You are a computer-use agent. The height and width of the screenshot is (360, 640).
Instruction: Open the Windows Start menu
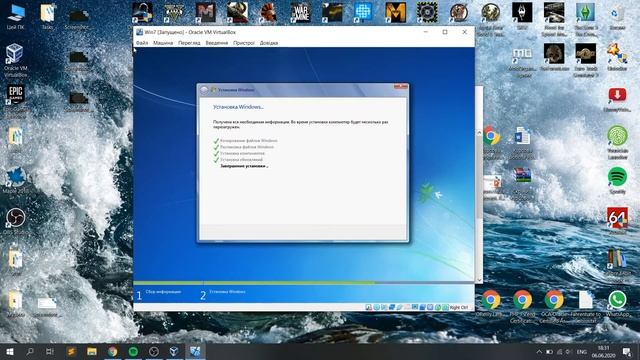click(10, 351)
